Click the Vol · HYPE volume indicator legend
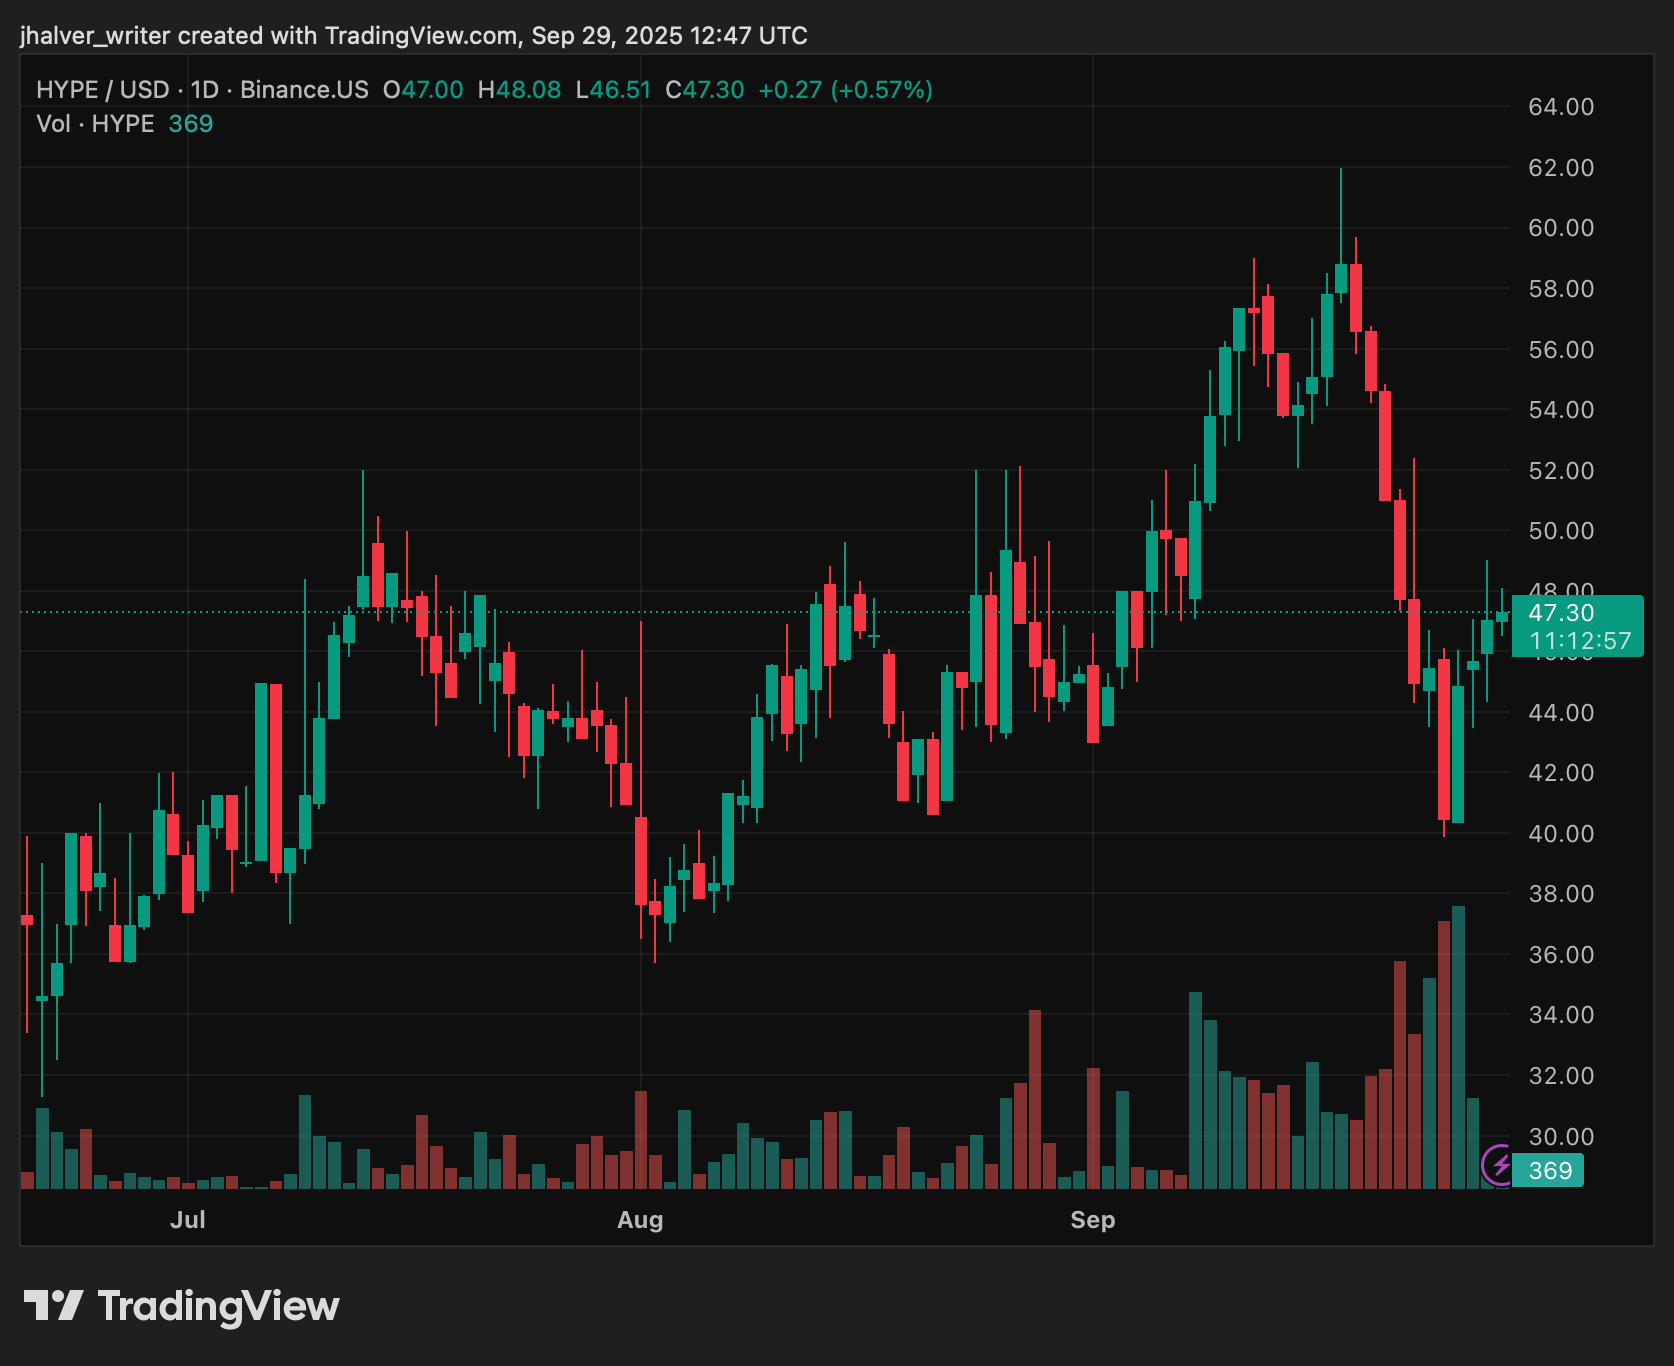Viewport: 1674px width, 1366px height. [95, 124]
